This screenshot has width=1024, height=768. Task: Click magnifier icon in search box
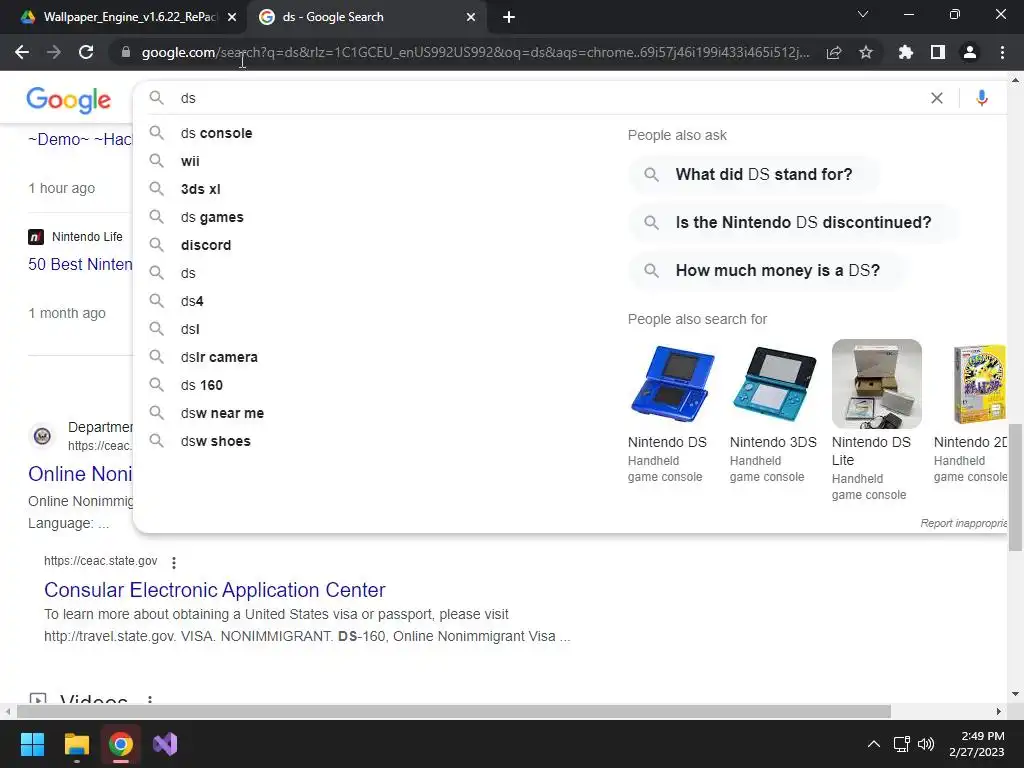[156, 98]
